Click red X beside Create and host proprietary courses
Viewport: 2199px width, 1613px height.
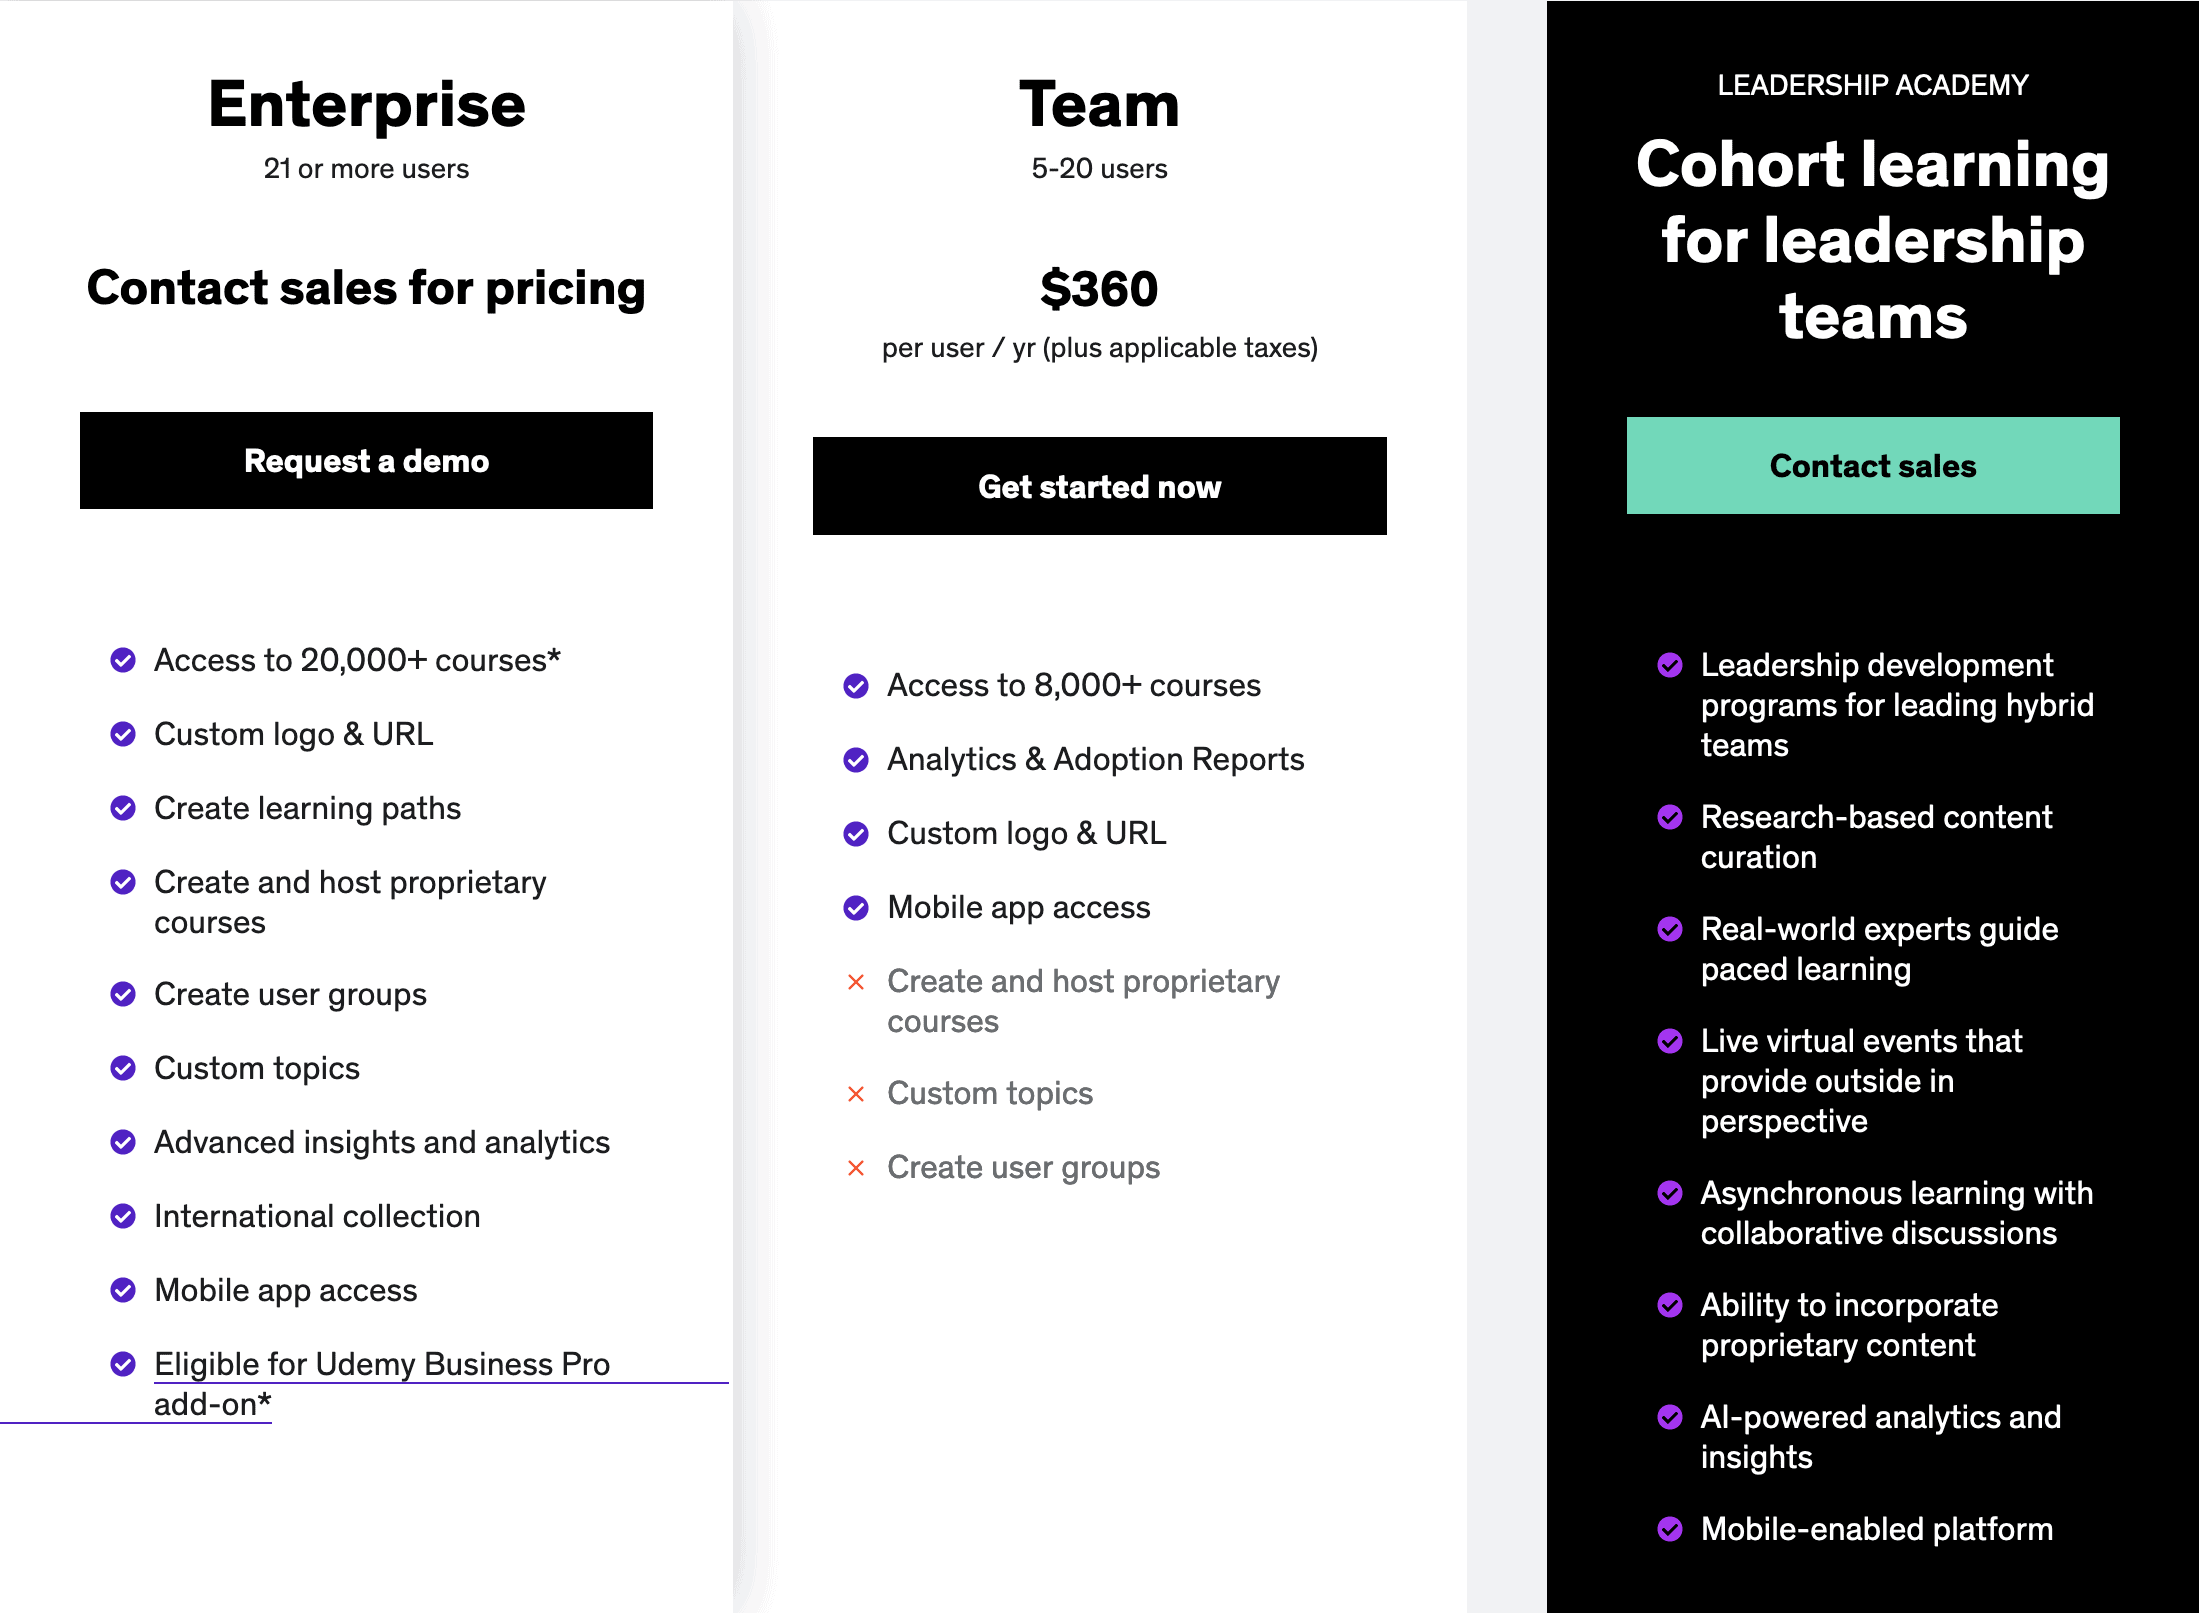pyautogui.click(x=856, y=982)
